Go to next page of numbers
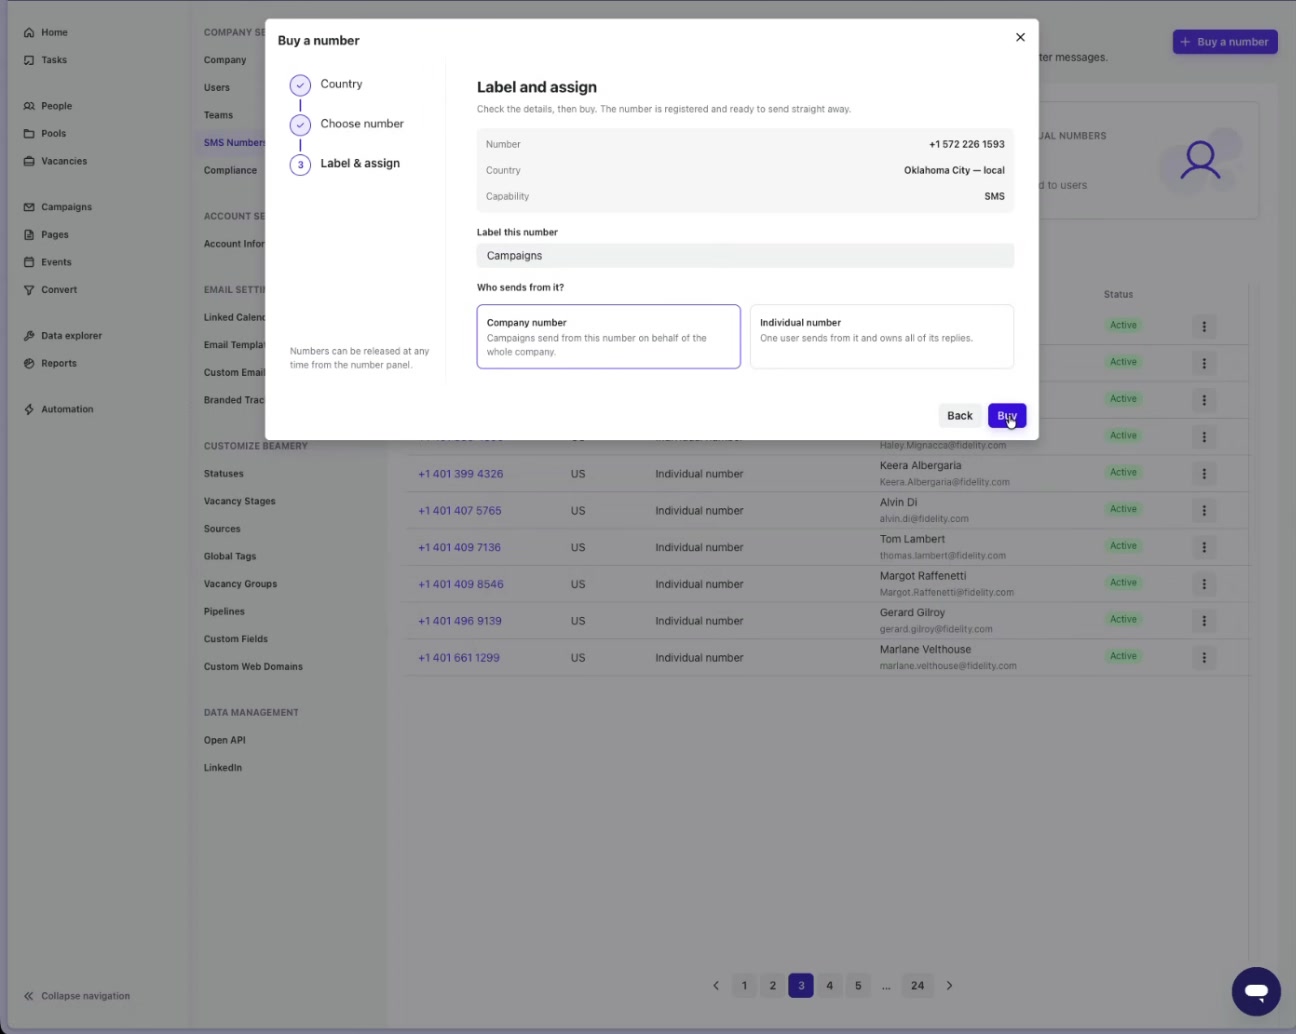The image size is (1296, 1034). (949, 986)
